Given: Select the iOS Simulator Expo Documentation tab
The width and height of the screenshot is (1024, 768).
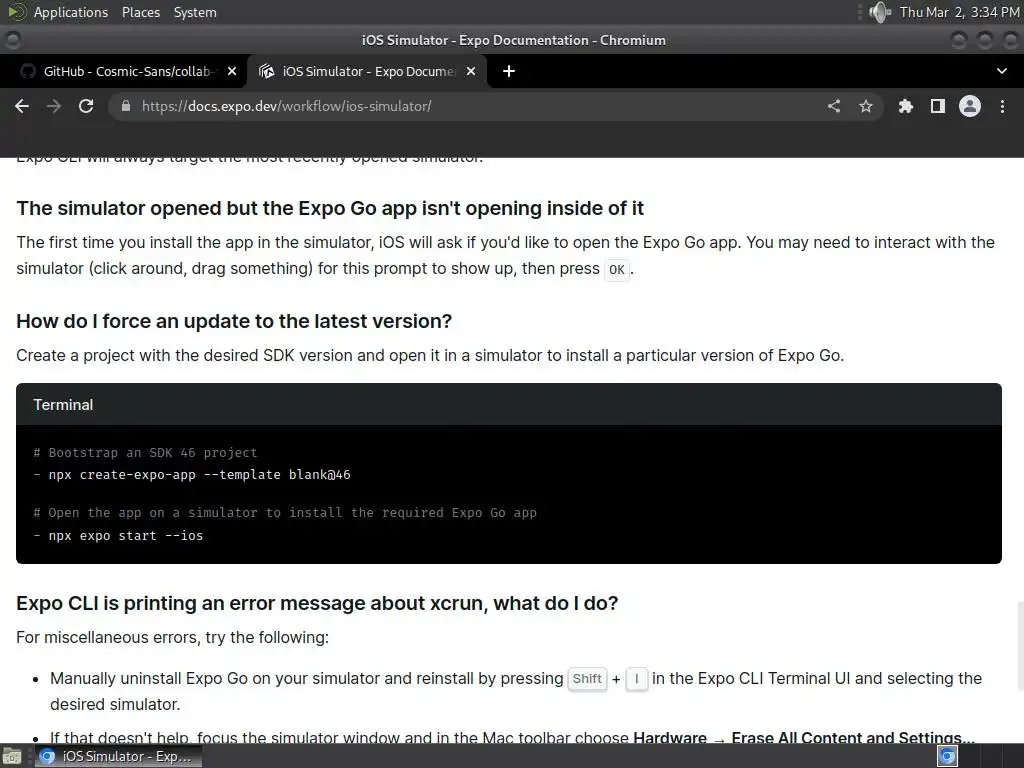Looking at the screenshot, I should coord(367,71).
